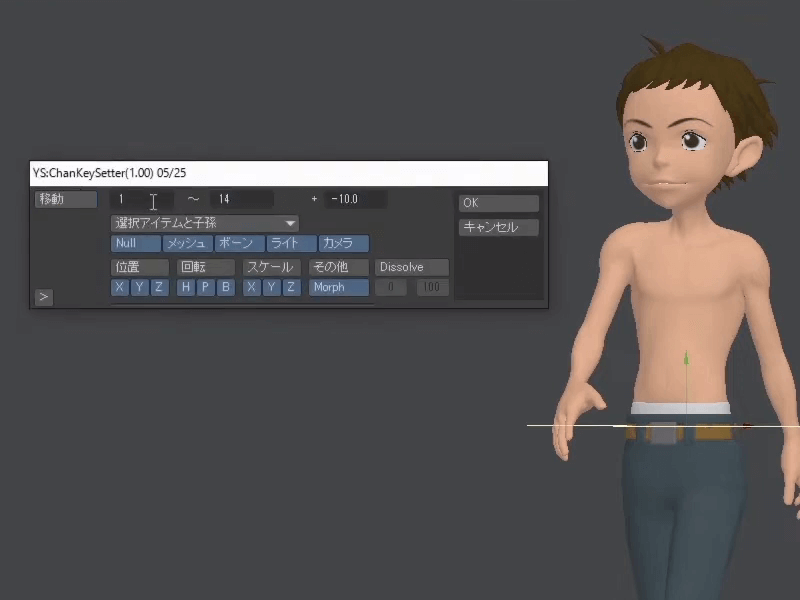Click the Dissolve button
Screen dimensions: 800x600
[x=412, y=267]
